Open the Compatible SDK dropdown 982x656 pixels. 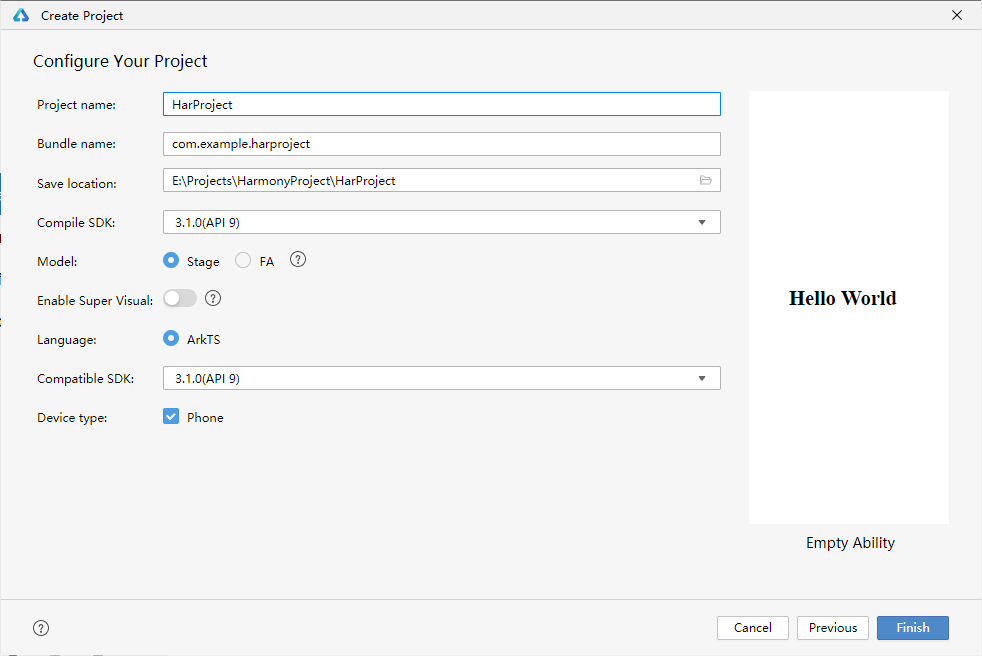click(442, 378)
